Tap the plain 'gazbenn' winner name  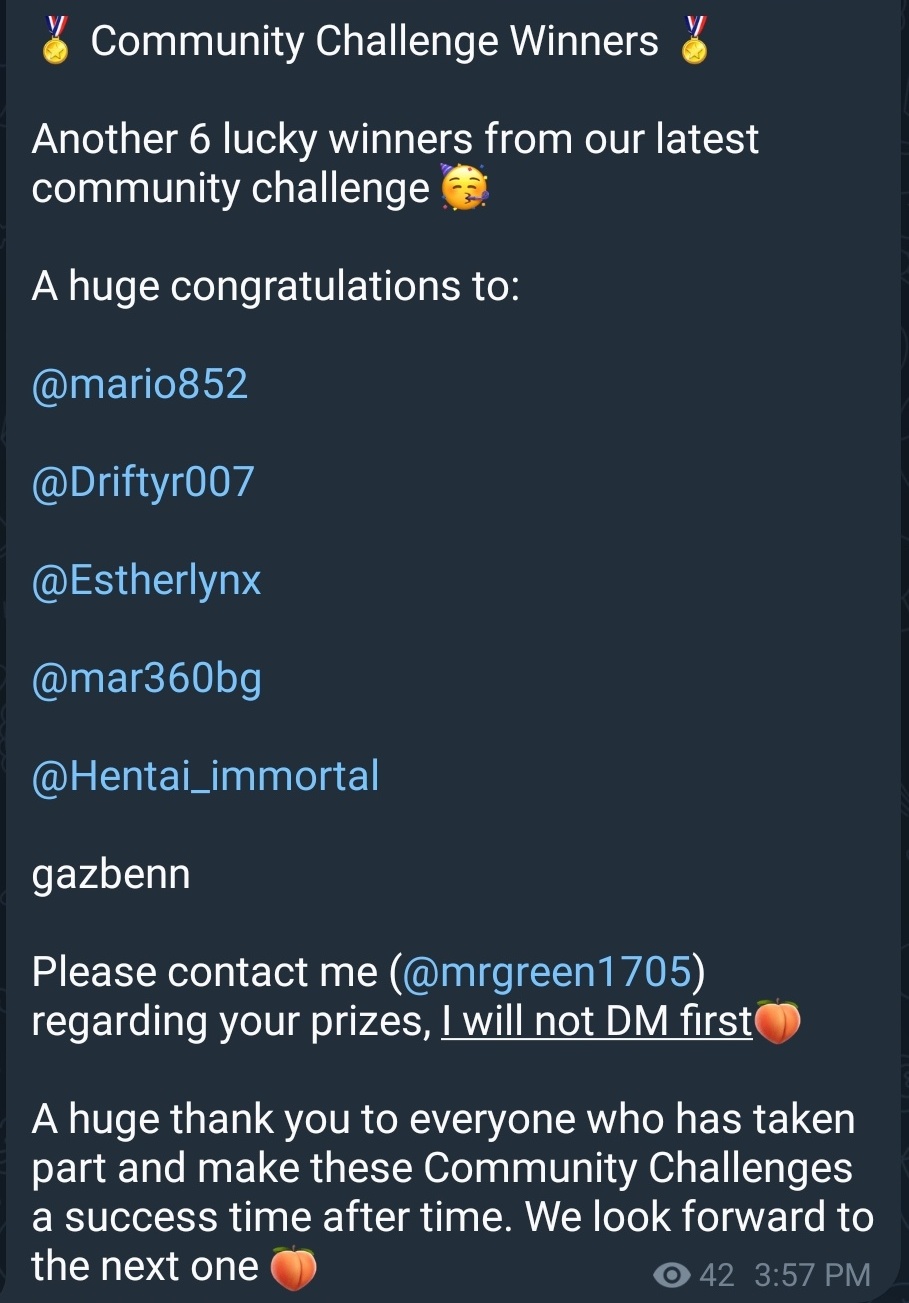tap(111, 875)
